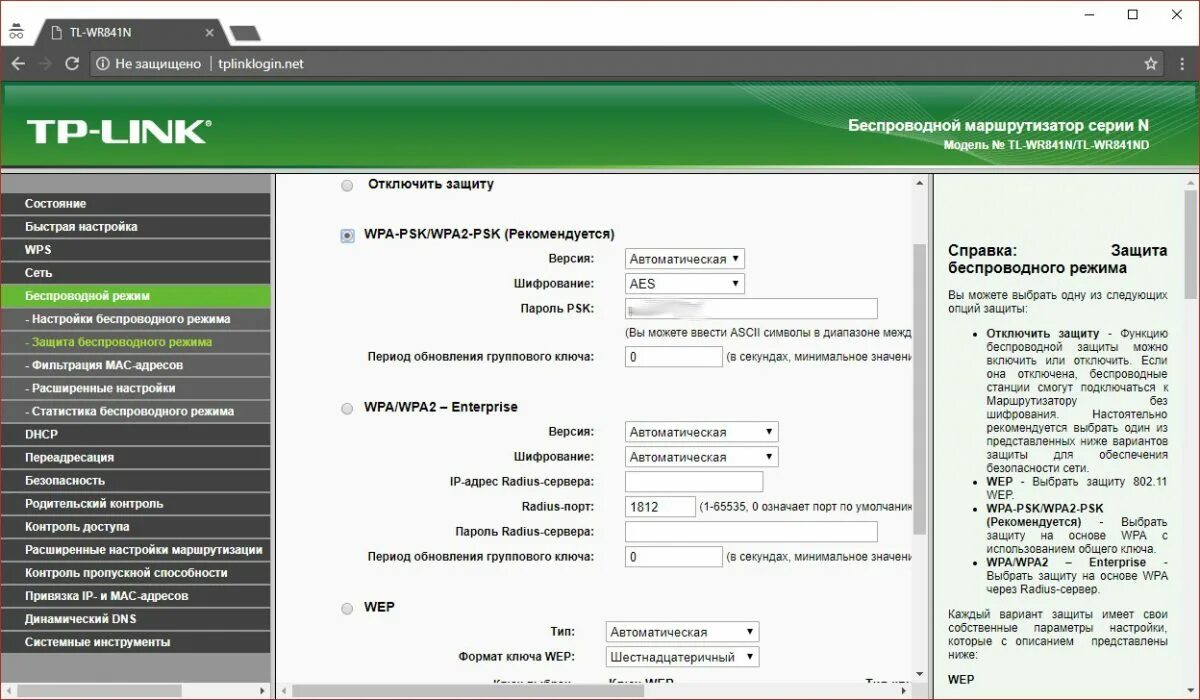The image size is (1200, 700).
Task: Open 'Защита беспроводного режима' submenu
Action: click(x=136, y=342)
